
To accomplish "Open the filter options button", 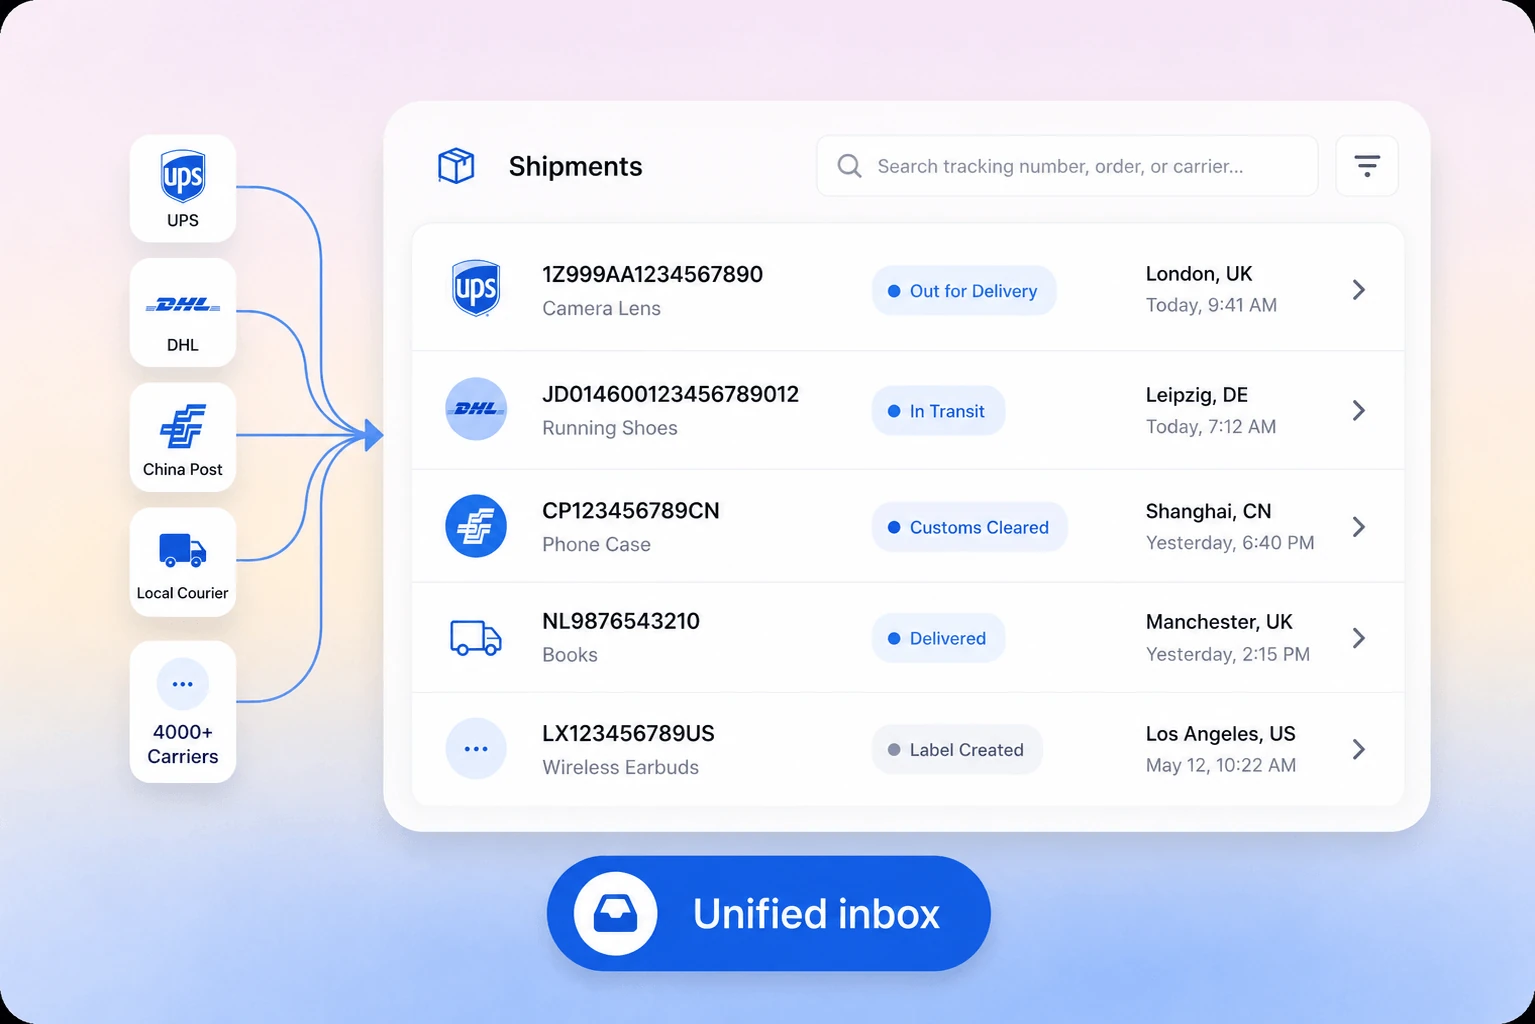I will pos(1367,166).
